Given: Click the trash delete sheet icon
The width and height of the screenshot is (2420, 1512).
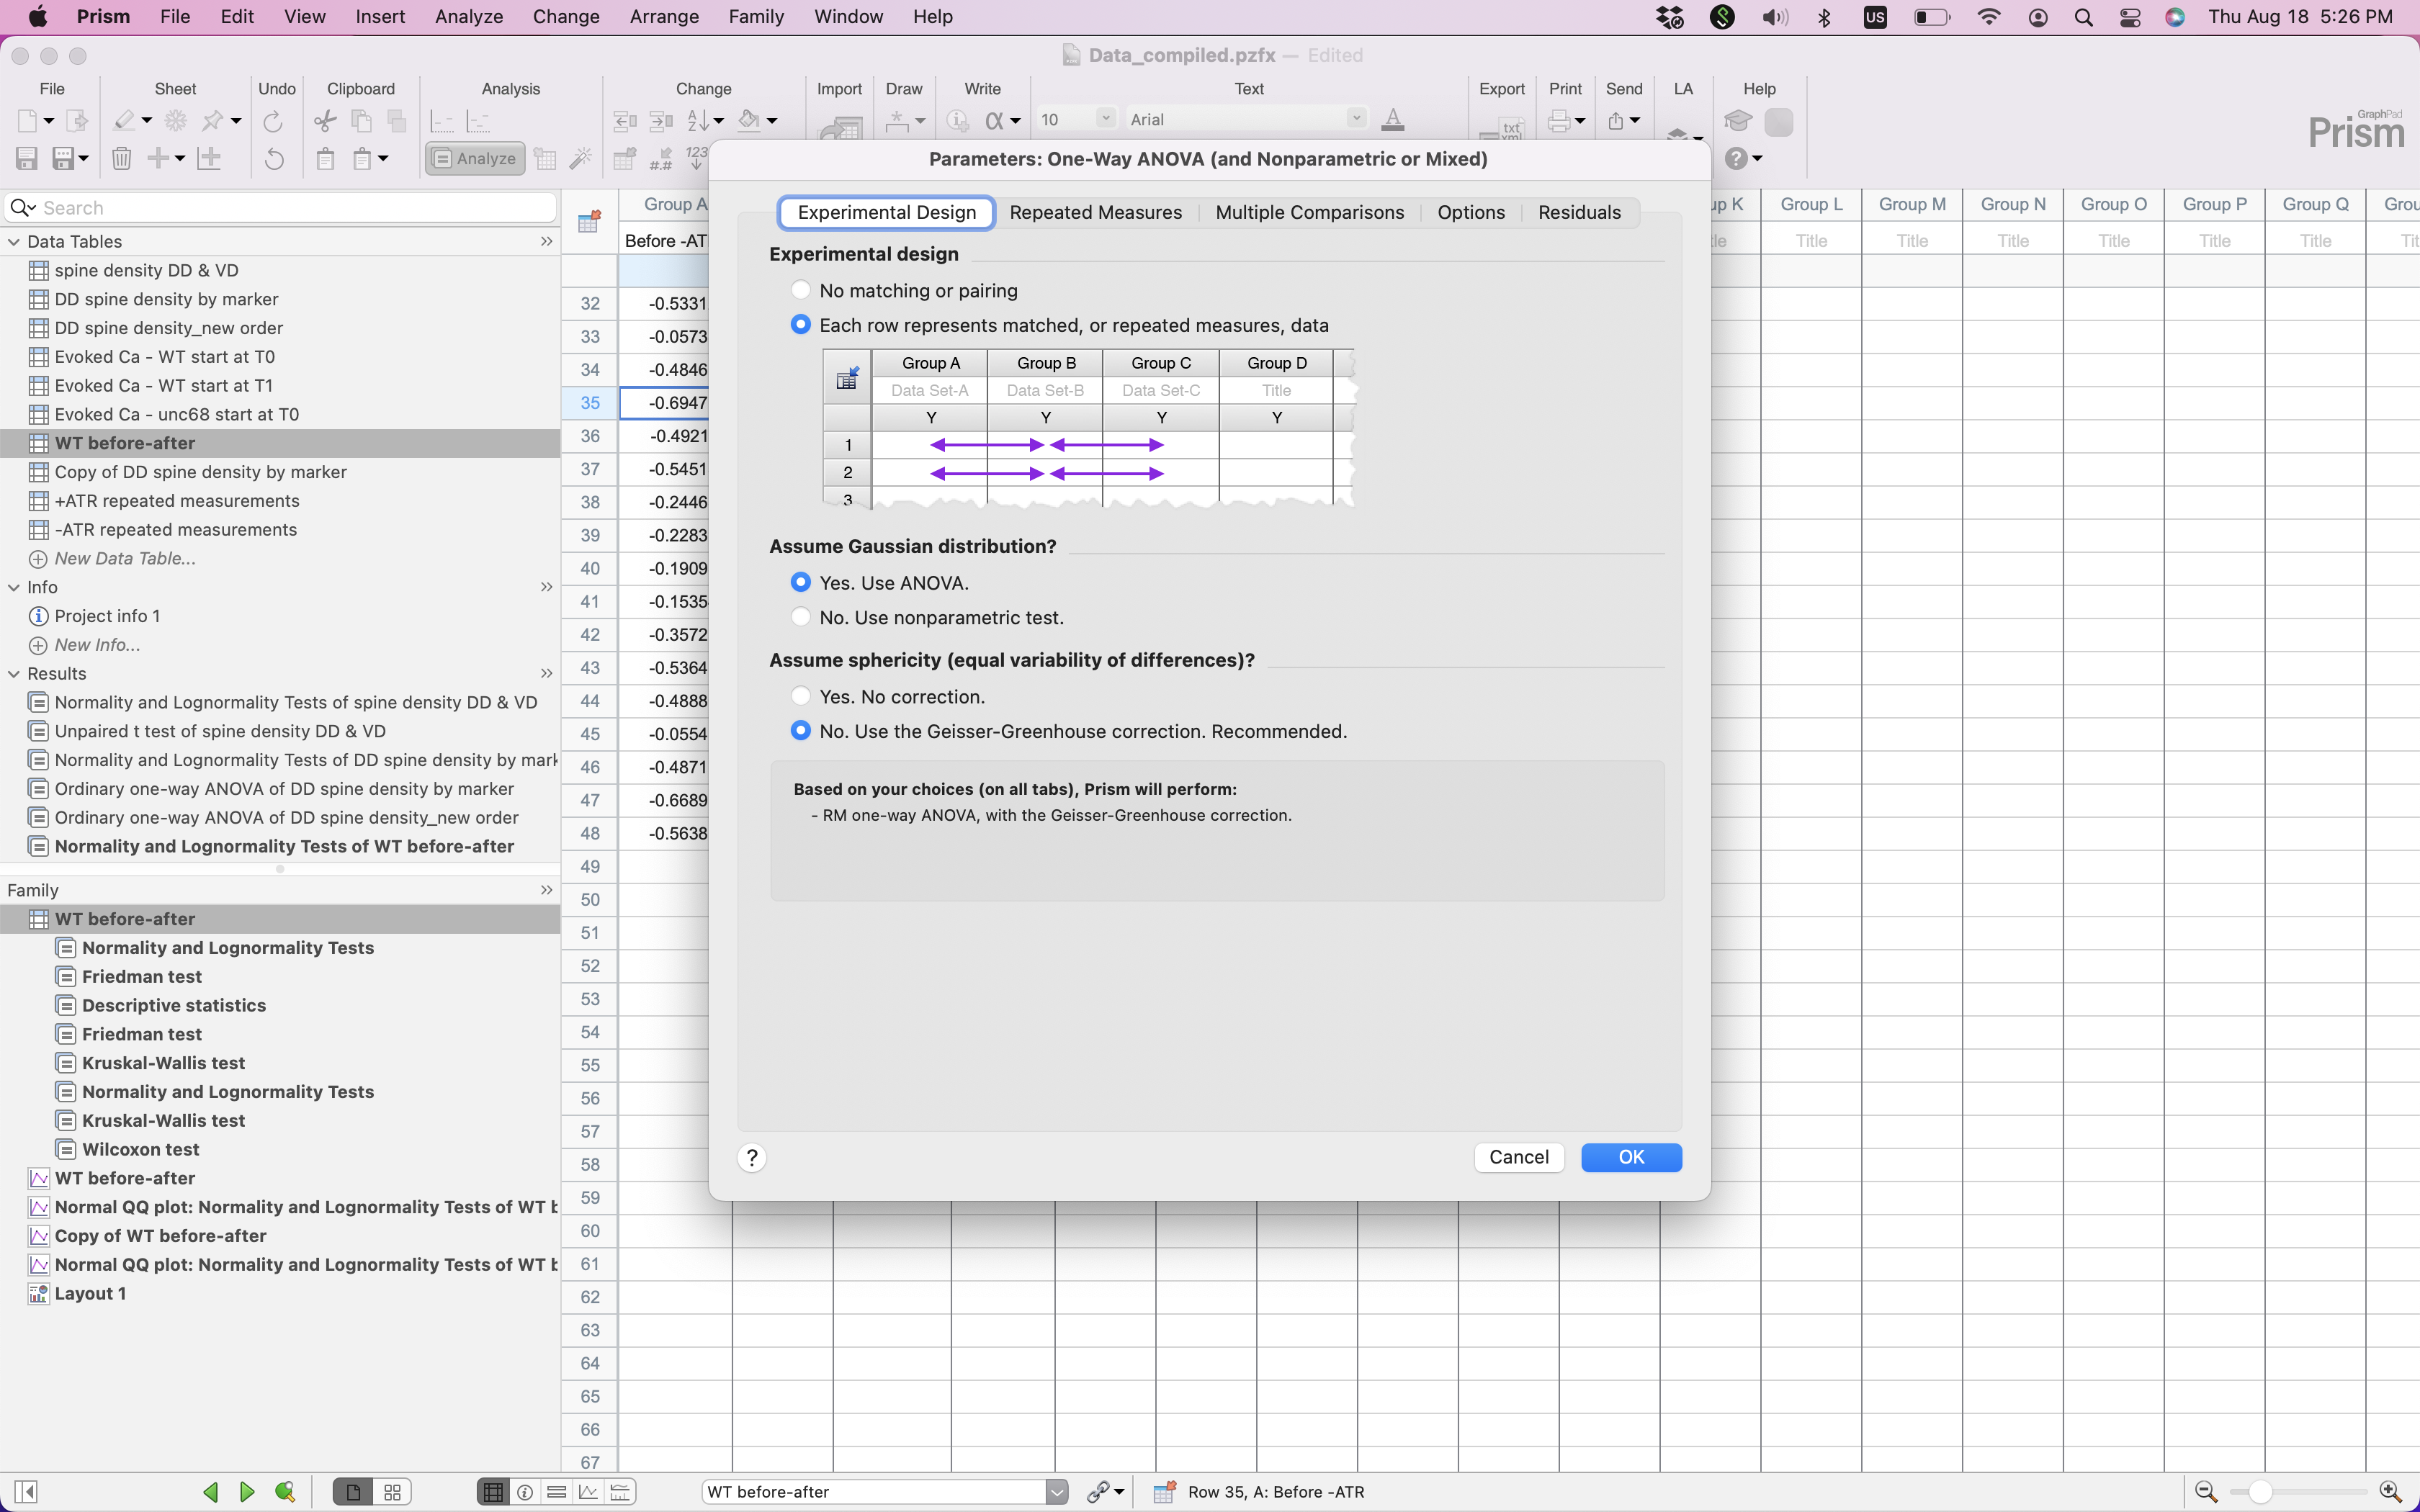Looking at the screenshot, I should [121, 158].
